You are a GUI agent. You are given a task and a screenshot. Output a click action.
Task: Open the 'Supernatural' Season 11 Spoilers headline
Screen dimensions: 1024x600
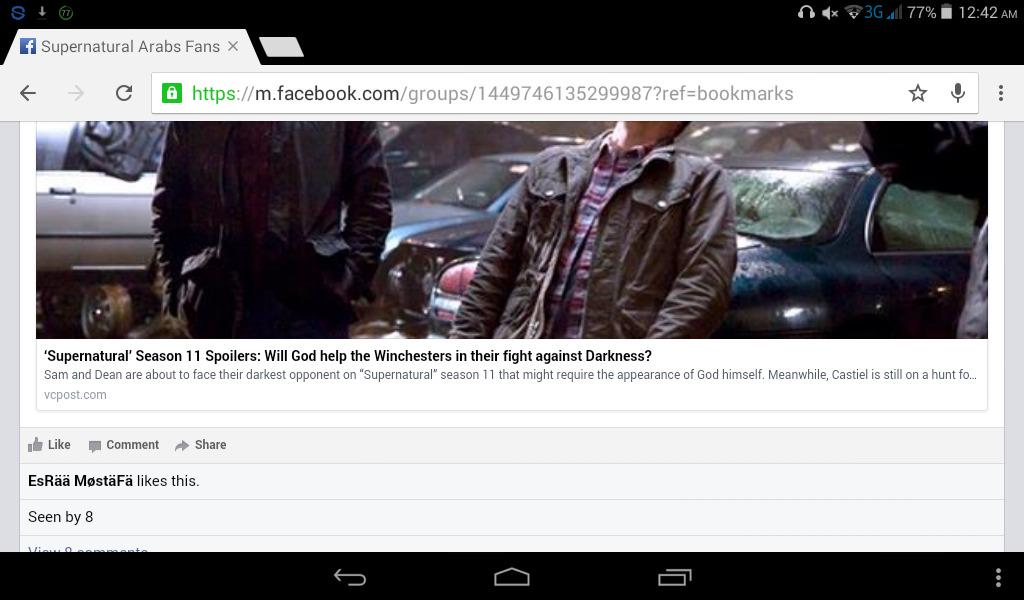(x=347, y=356)
